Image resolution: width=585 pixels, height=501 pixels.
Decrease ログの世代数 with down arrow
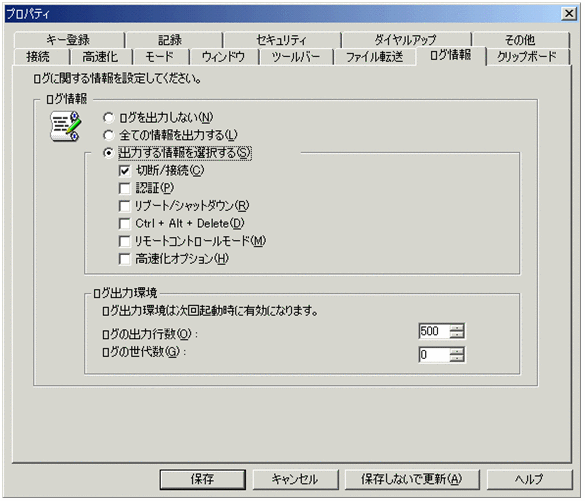[x=457, y=358]
